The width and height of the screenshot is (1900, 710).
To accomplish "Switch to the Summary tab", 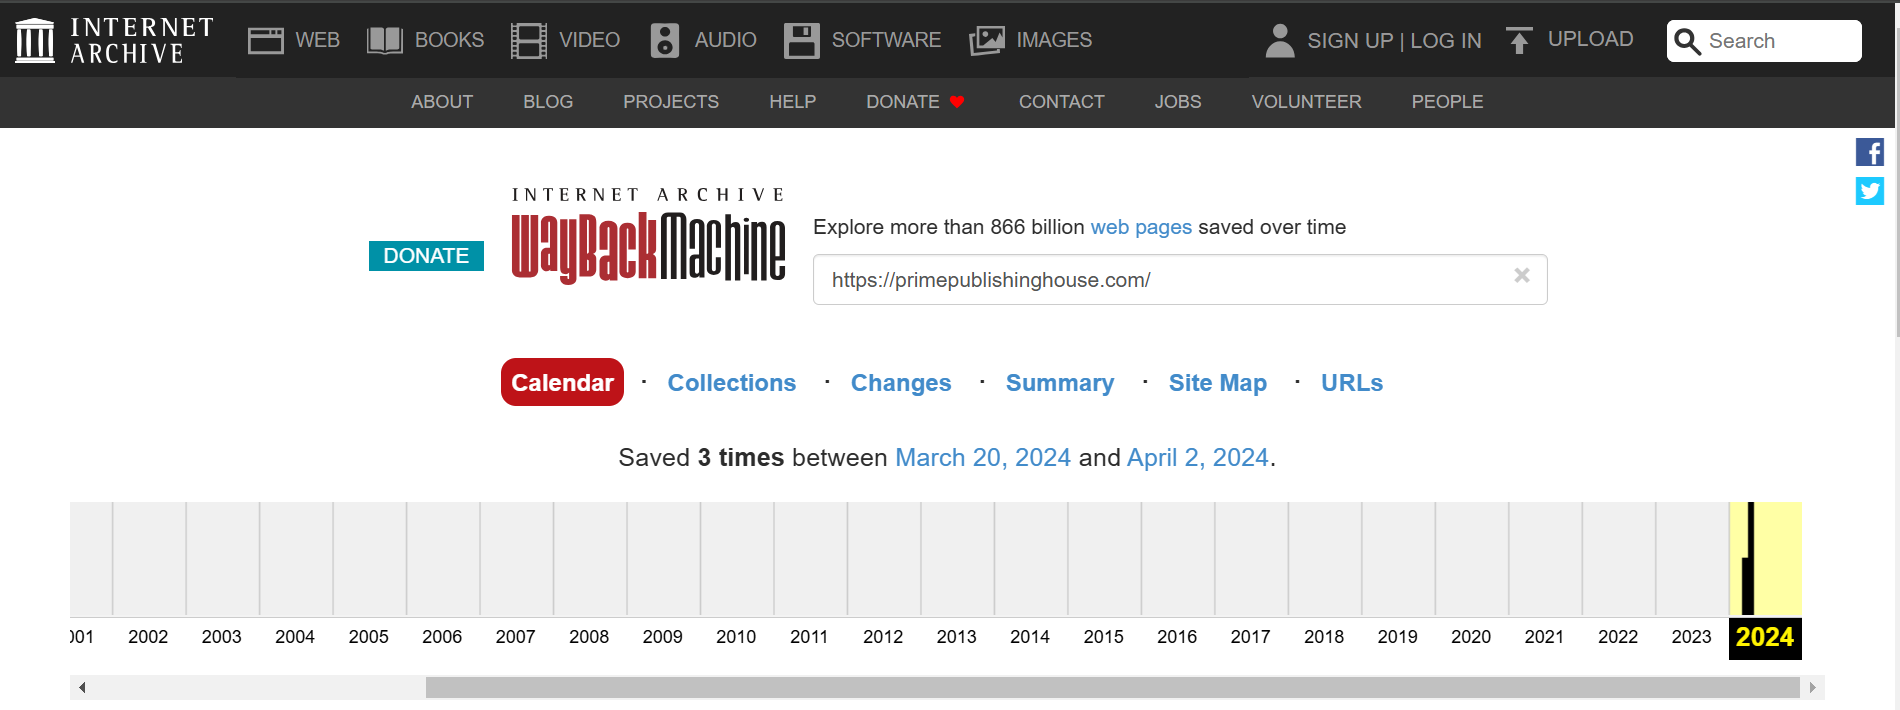I will pos(1060,383).
